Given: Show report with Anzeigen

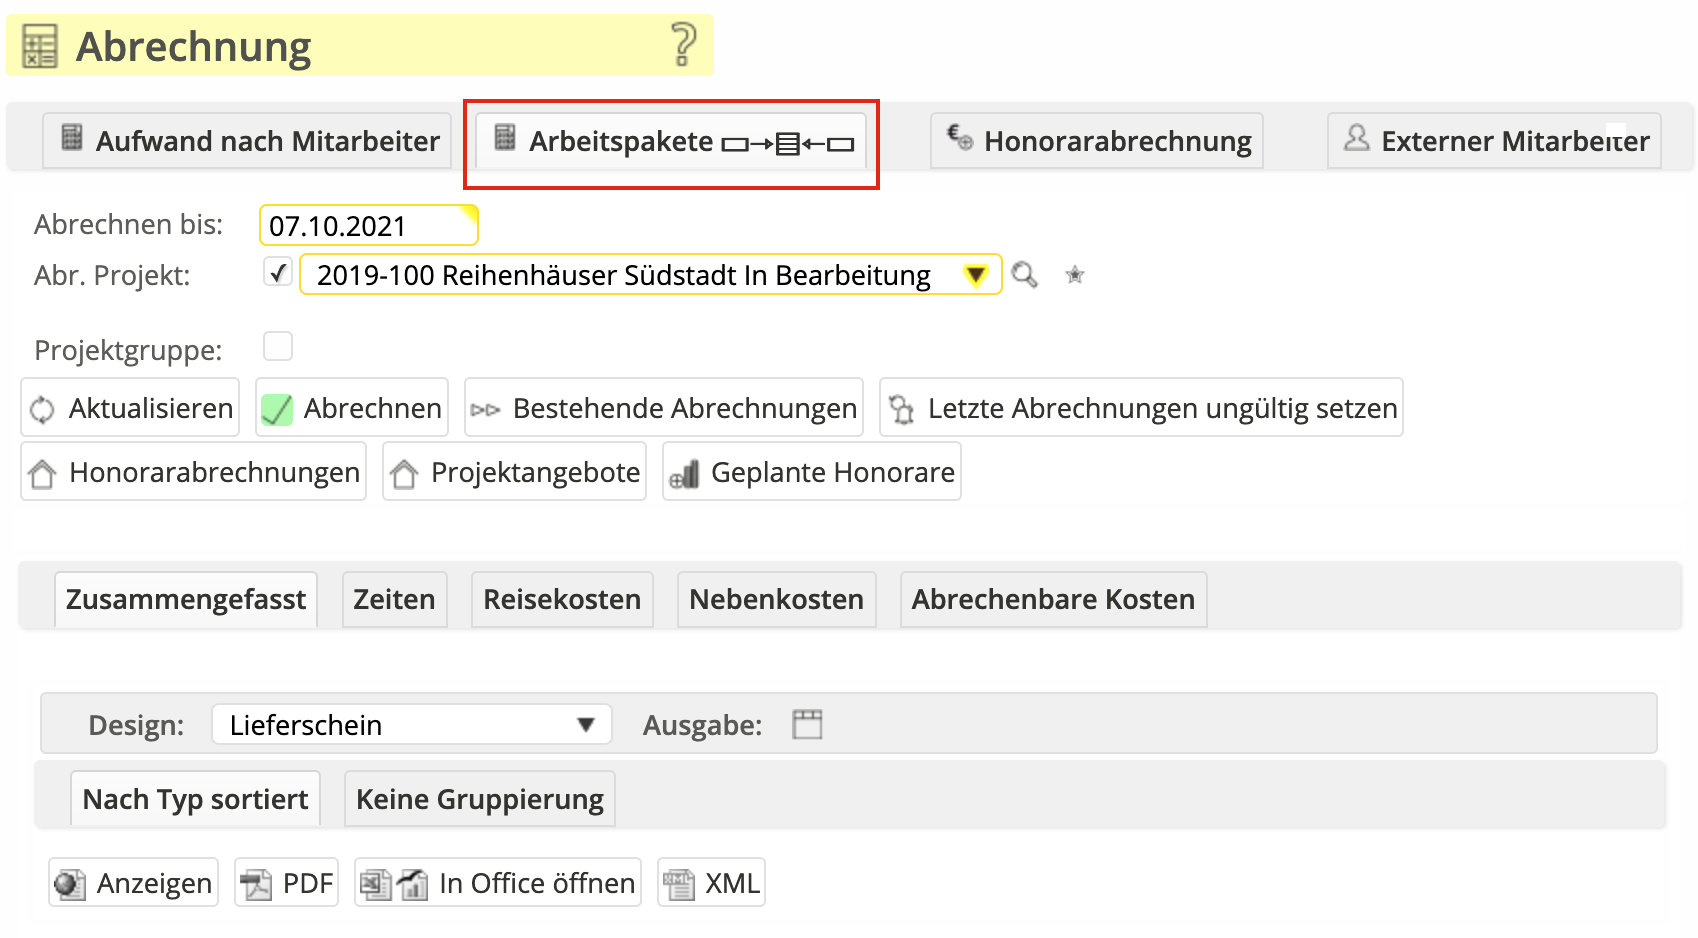Looking at the screenshot, I should click(134, 883).
